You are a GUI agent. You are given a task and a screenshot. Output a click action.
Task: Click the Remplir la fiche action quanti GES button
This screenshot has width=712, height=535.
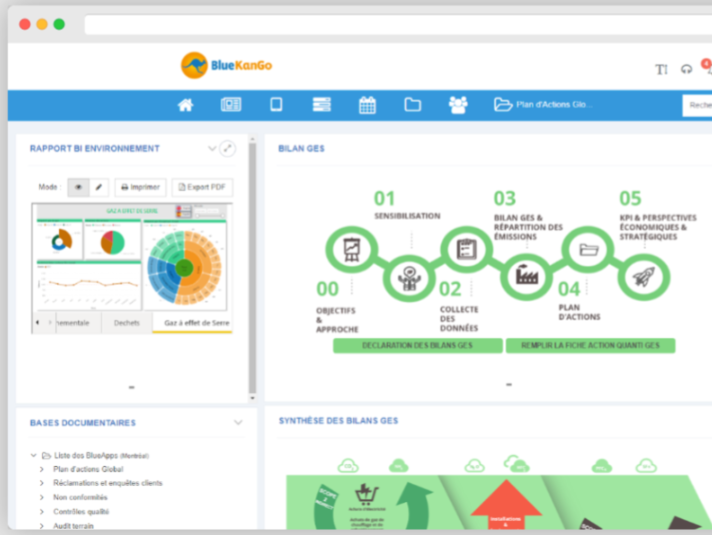click(x=590, y=346)
